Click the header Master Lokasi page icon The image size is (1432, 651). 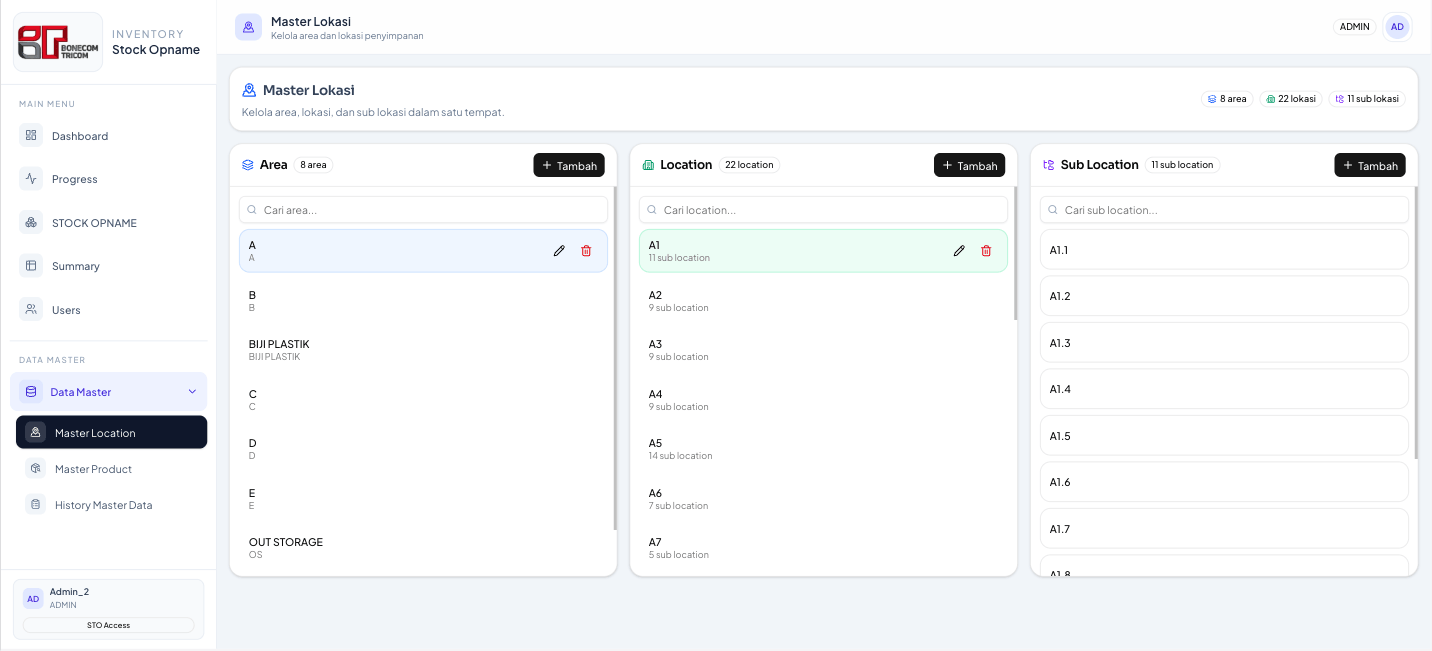tap(249, 27)
